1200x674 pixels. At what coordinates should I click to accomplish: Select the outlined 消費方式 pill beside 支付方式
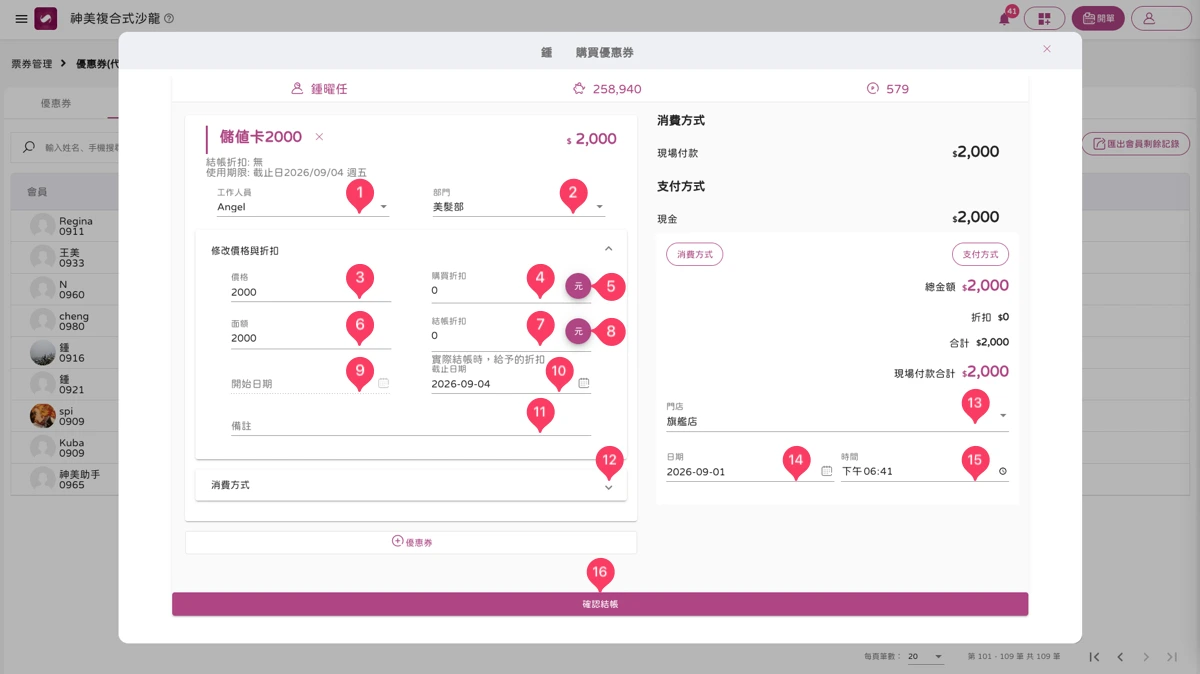694,255
